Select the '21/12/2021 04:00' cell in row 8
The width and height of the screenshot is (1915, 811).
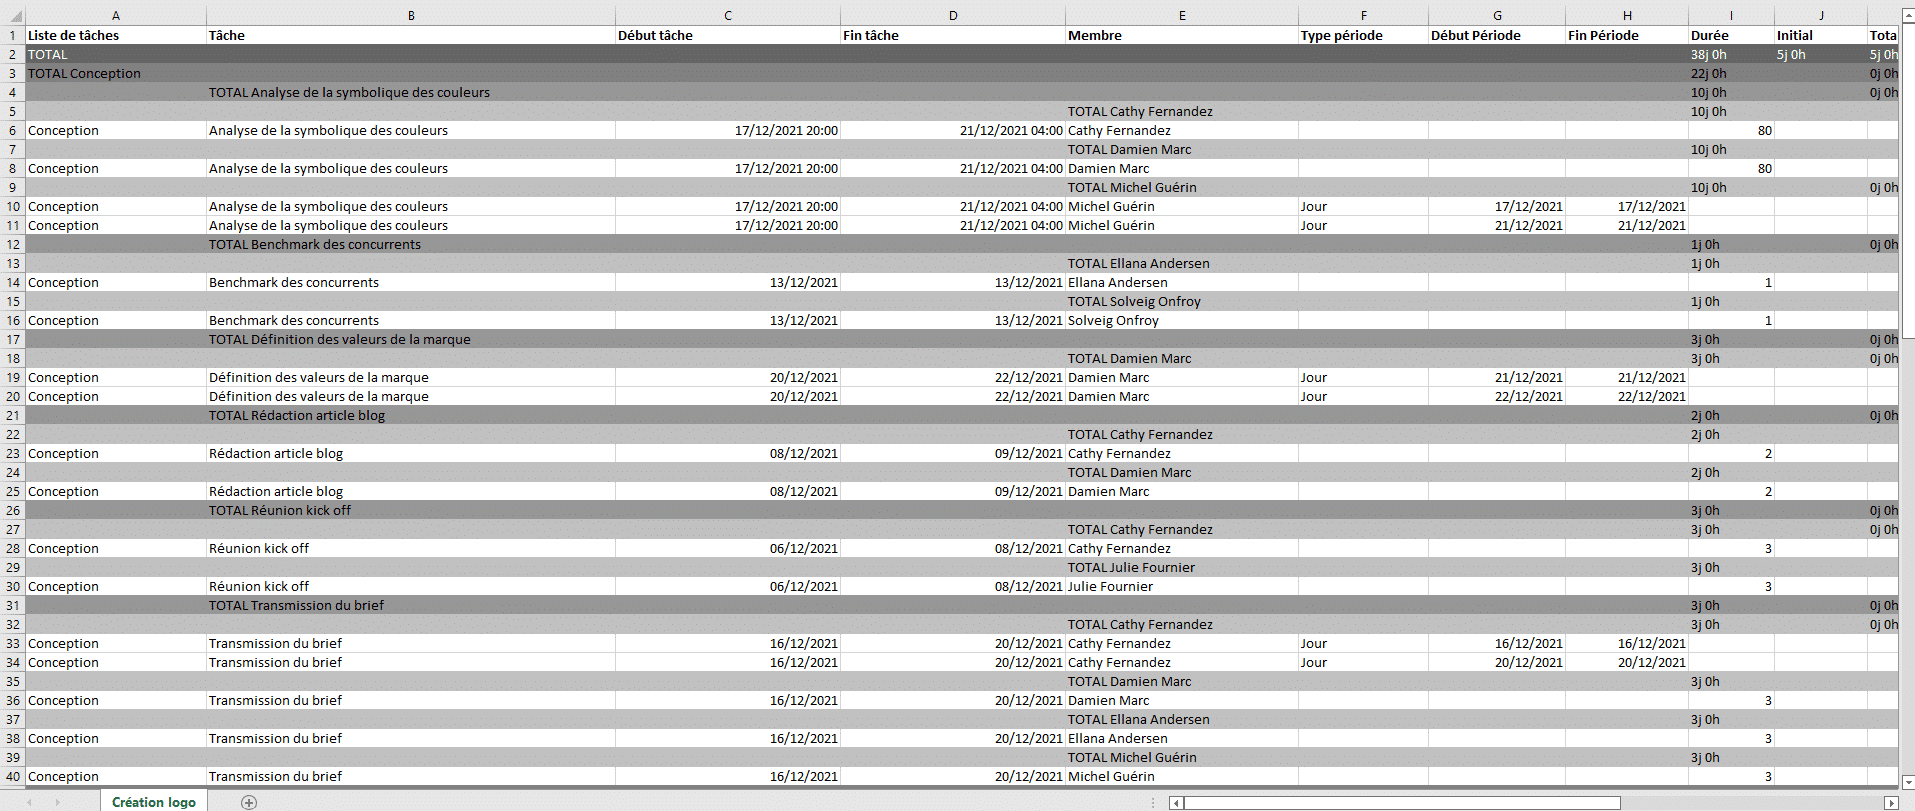pos(953,168)
